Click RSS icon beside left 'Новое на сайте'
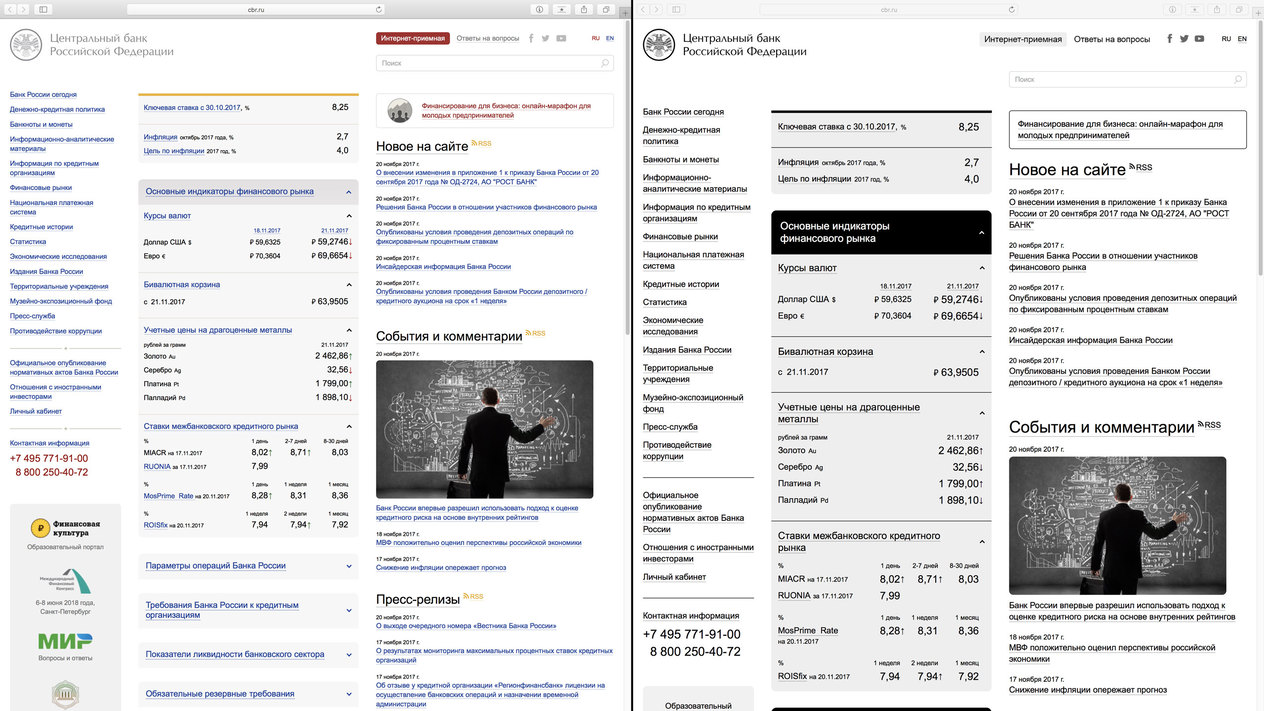Image resolution: width=1264 pixels, height=711 pixels. click(x=481, y=144)
